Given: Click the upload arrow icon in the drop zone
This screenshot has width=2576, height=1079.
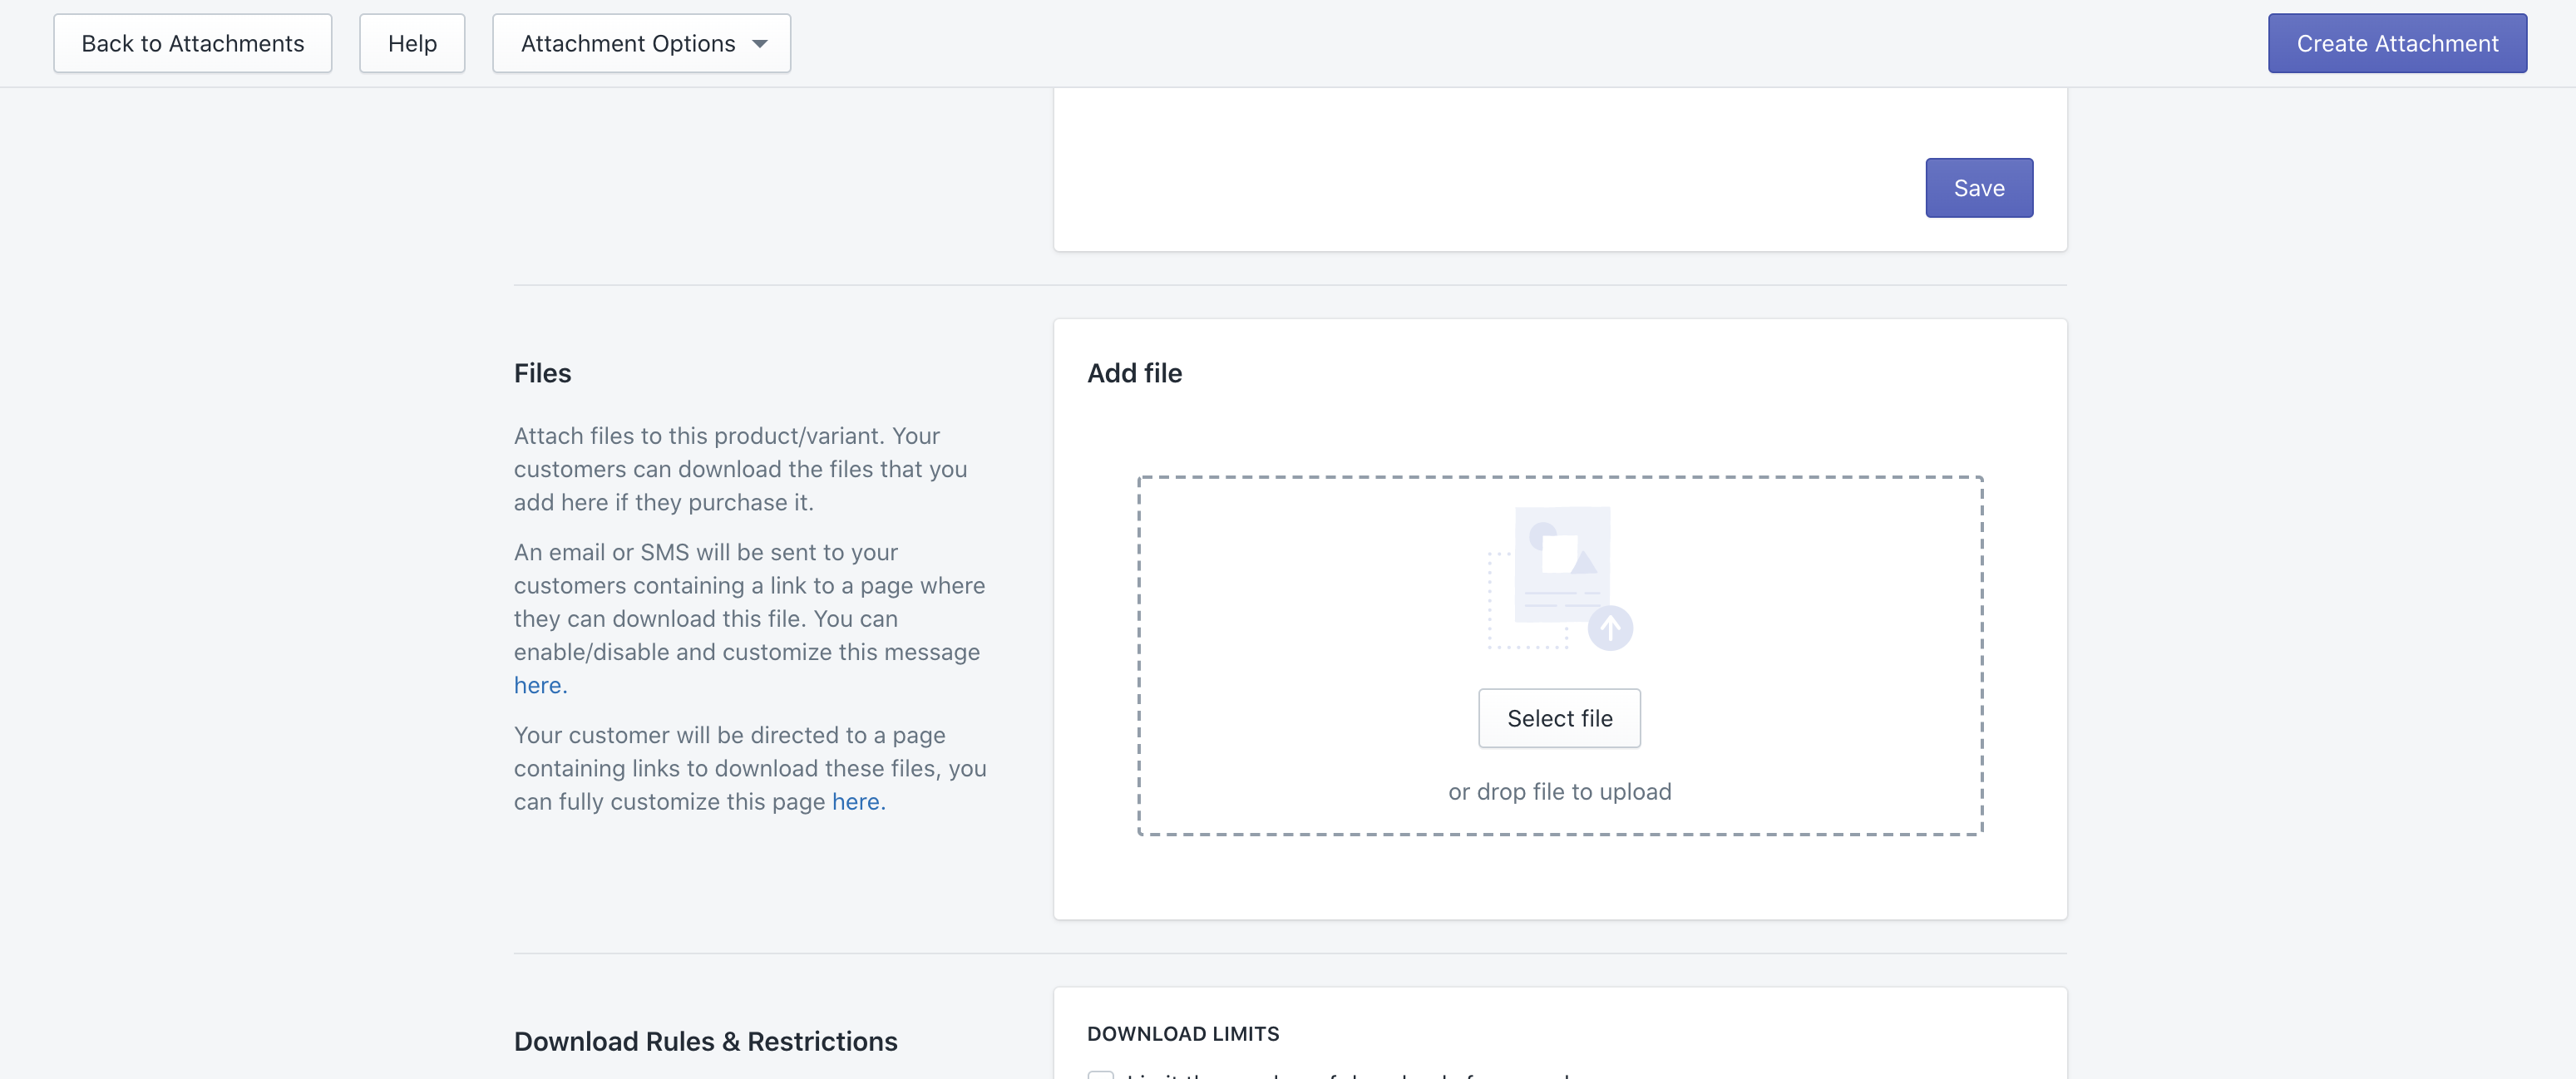Looking at the screenshot, I should pyautogui.click(x=1610, y=628).
